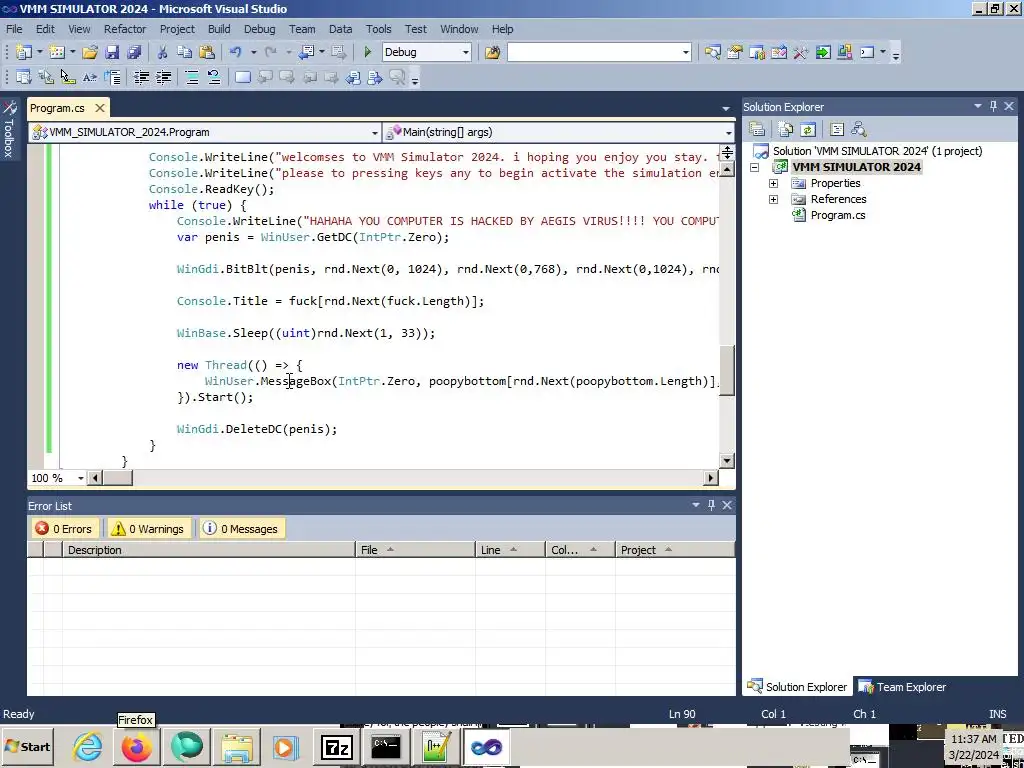Toggle auto-hide pin on Error List
Viewport: 1024px width, 768px height.
point(712,505)
